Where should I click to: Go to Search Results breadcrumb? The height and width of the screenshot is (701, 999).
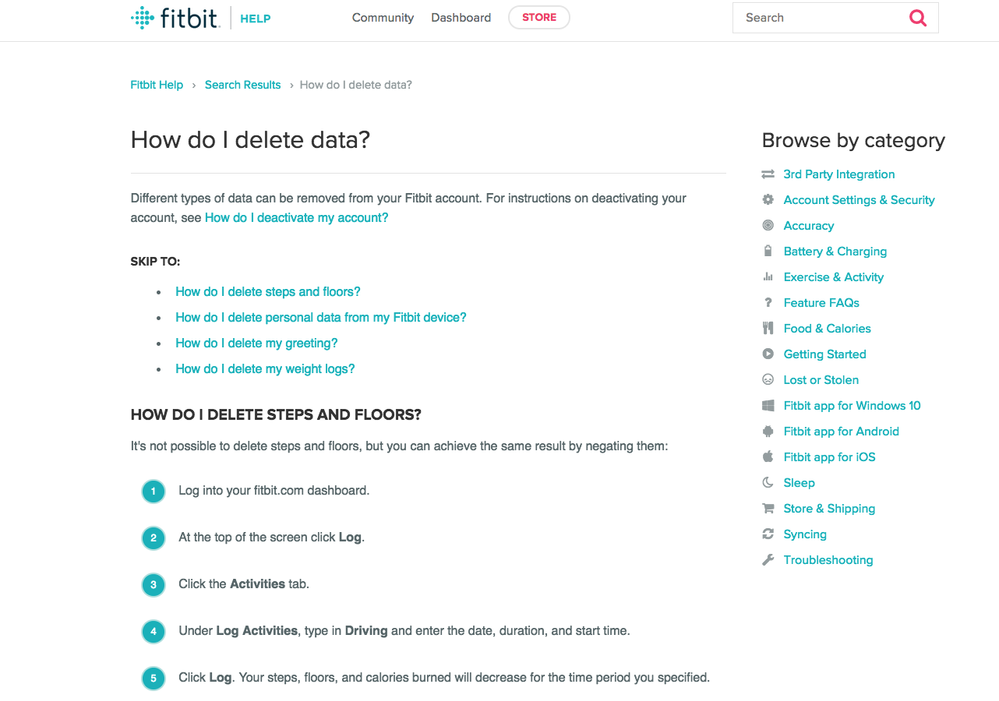point(242,85)
